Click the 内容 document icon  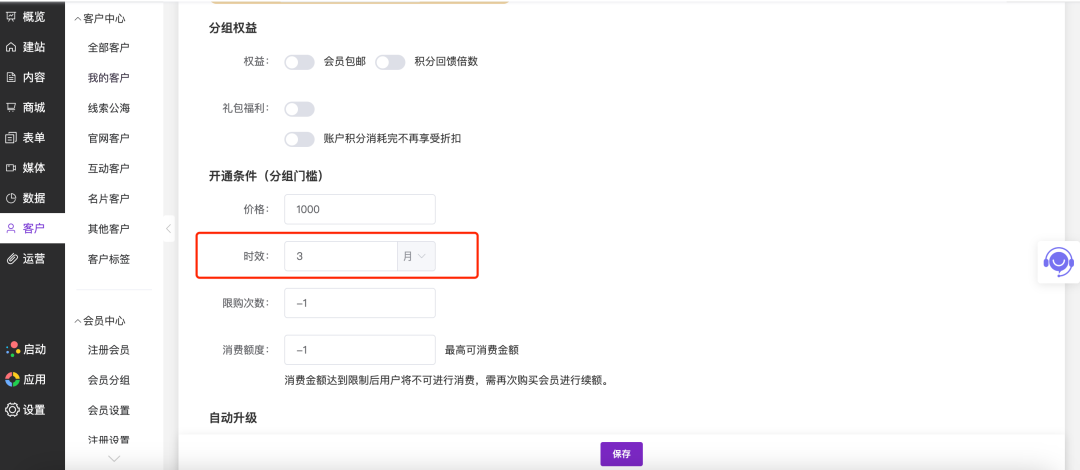(x=11, y=77)
